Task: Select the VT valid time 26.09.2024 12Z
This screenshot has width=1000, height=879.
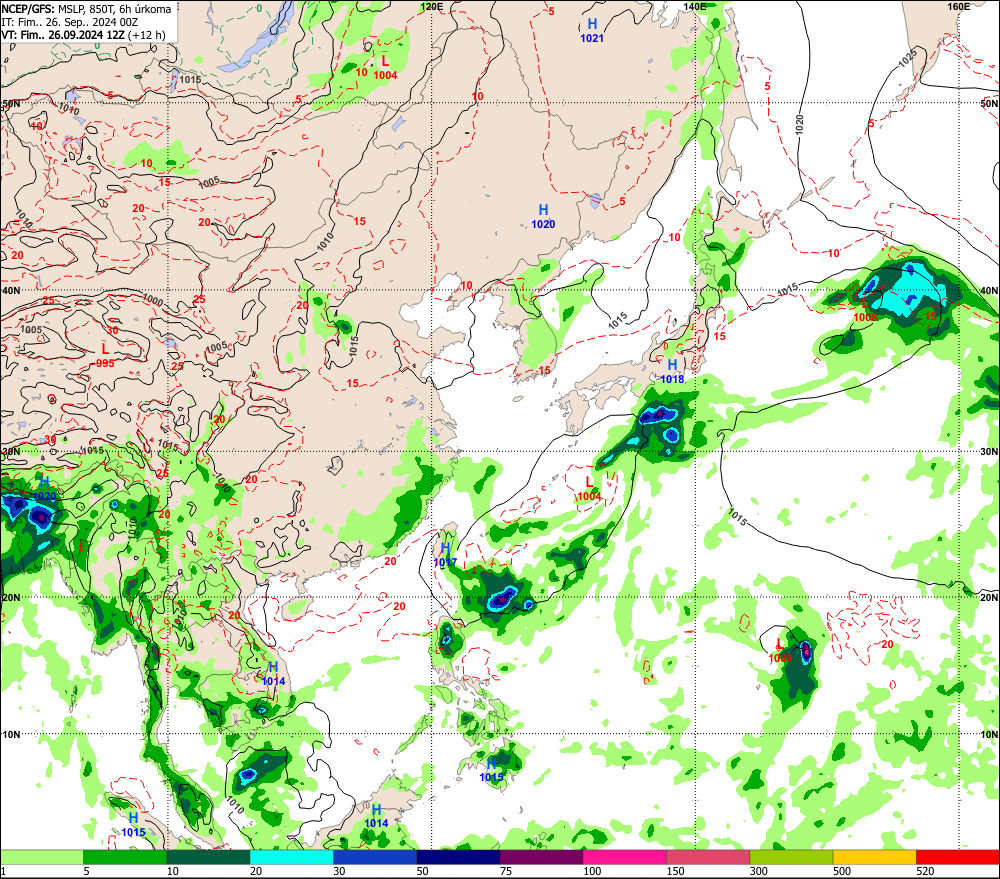Action: pyautogui.click(x=83, y=35)
